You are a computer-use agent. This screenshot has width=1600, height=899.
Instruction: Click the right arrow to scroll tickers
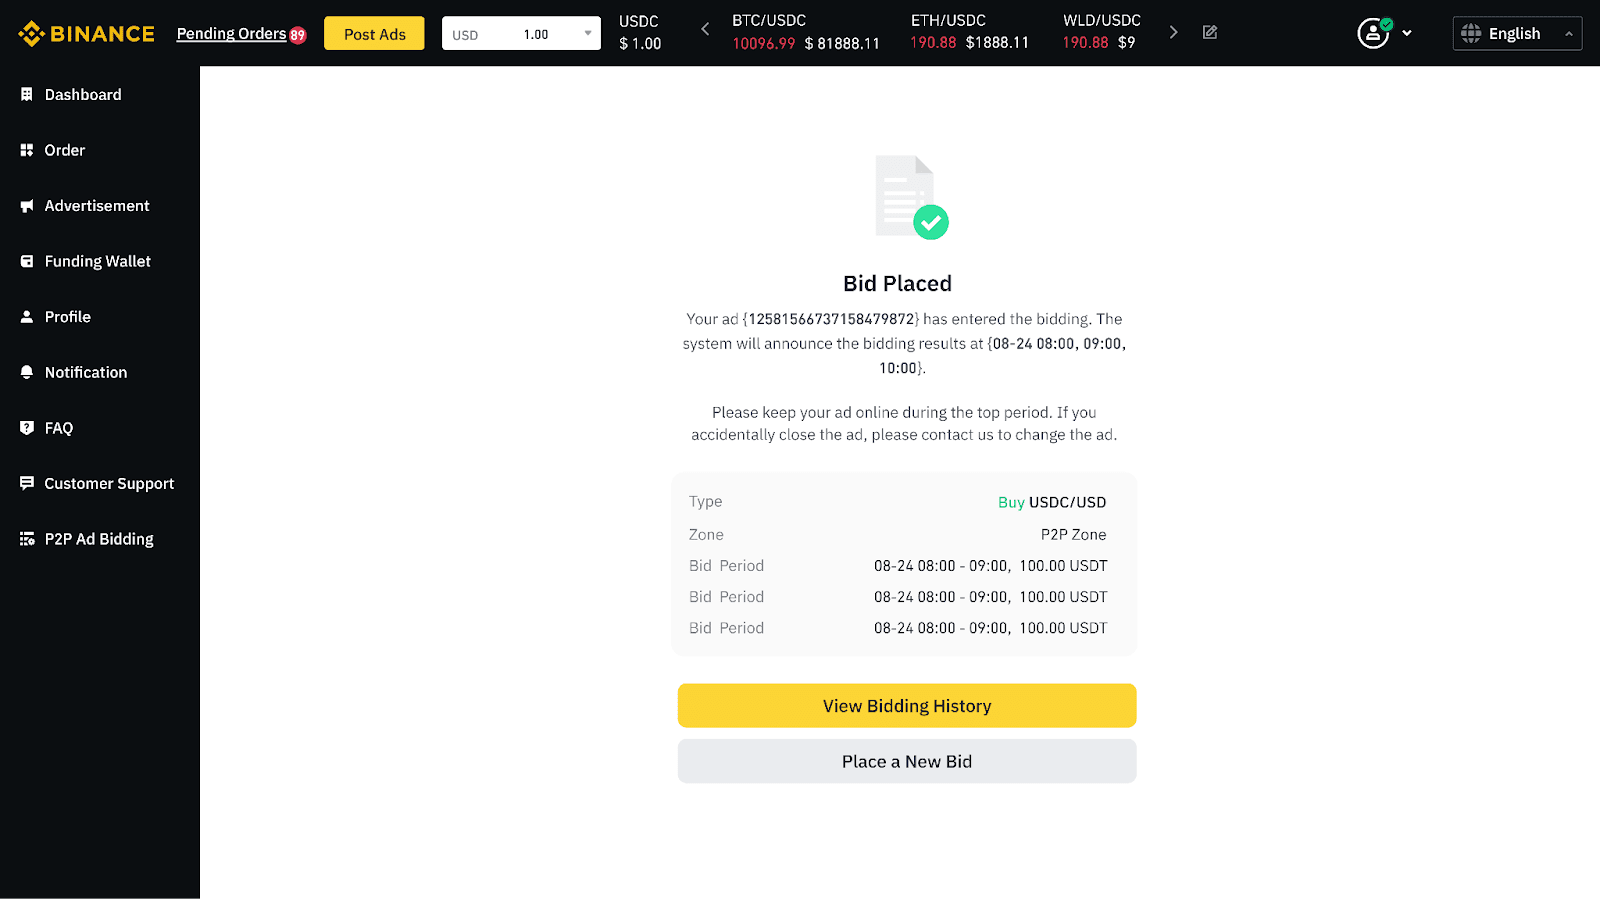pyautogui.click(x=1173, y=31)
